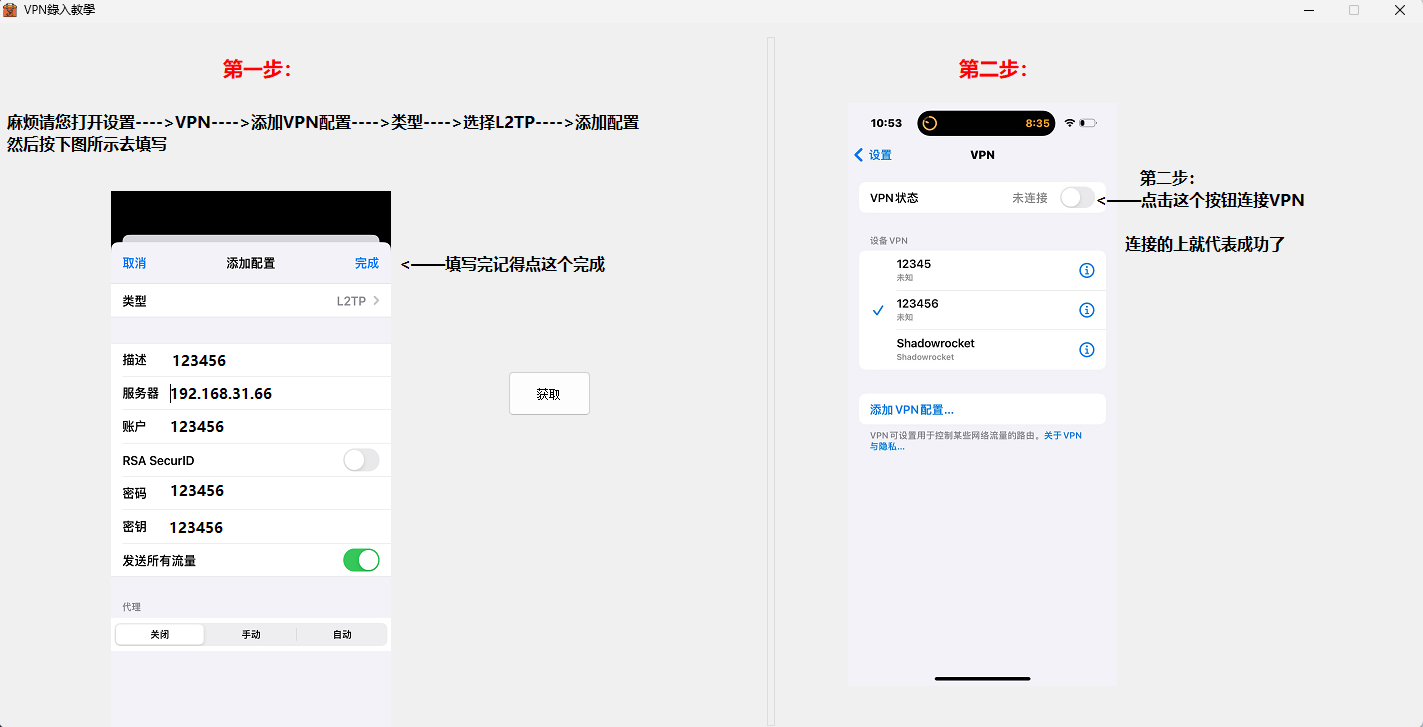Expand the 类型 L2TP chevron

point(376,300)
